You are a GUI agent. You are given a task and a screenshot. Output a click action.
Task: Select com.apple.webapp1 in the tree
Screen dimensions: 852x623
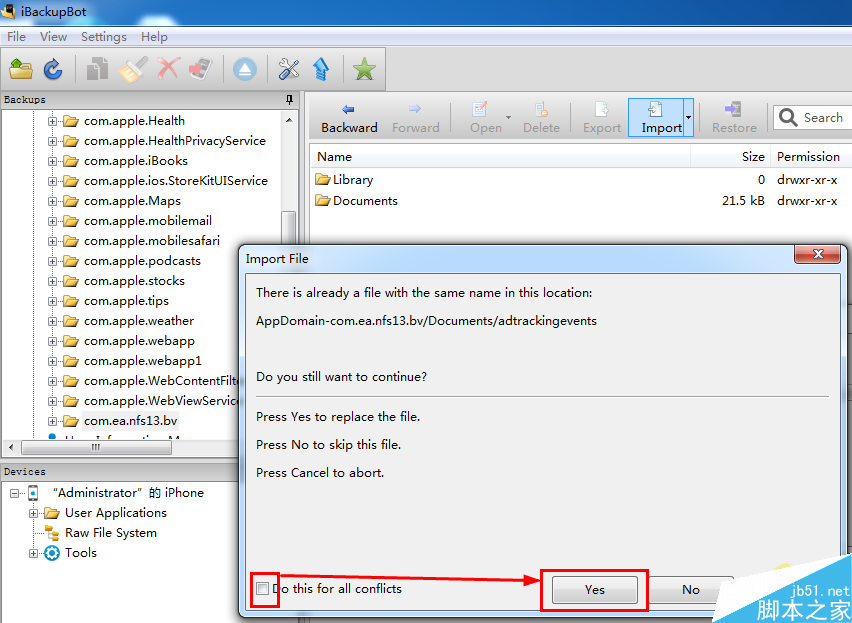(x=143, y=361)
